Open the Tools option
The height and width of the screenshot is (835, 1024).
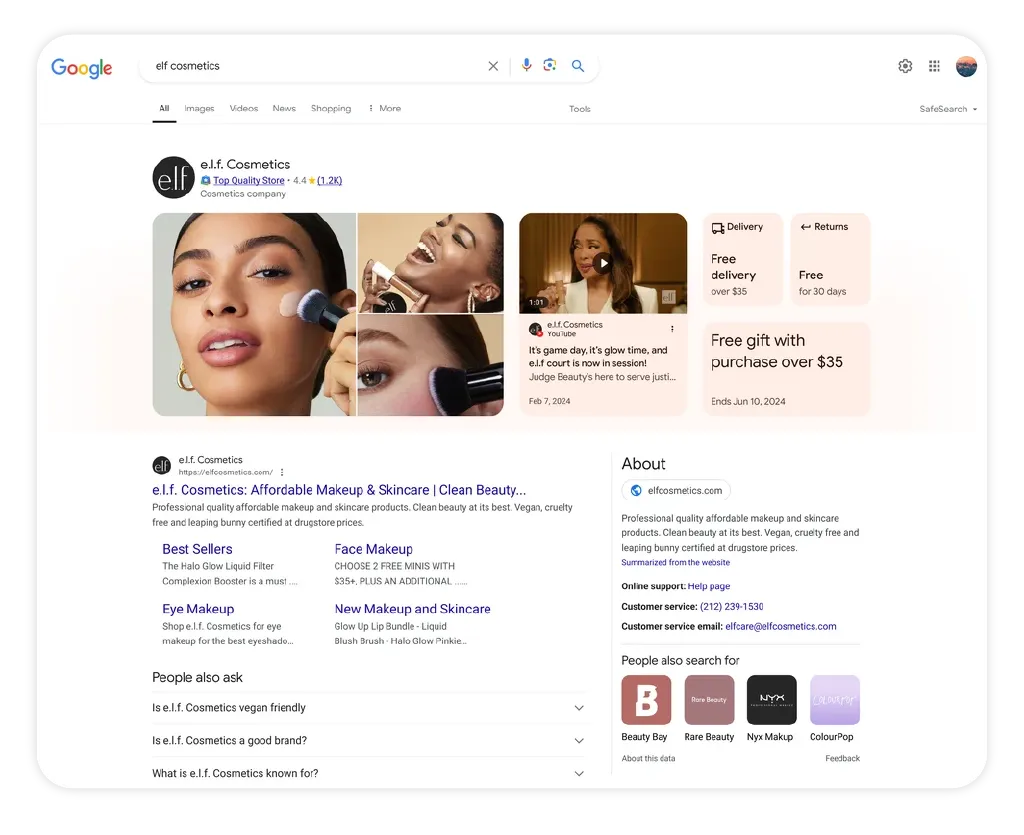point(580,109)
